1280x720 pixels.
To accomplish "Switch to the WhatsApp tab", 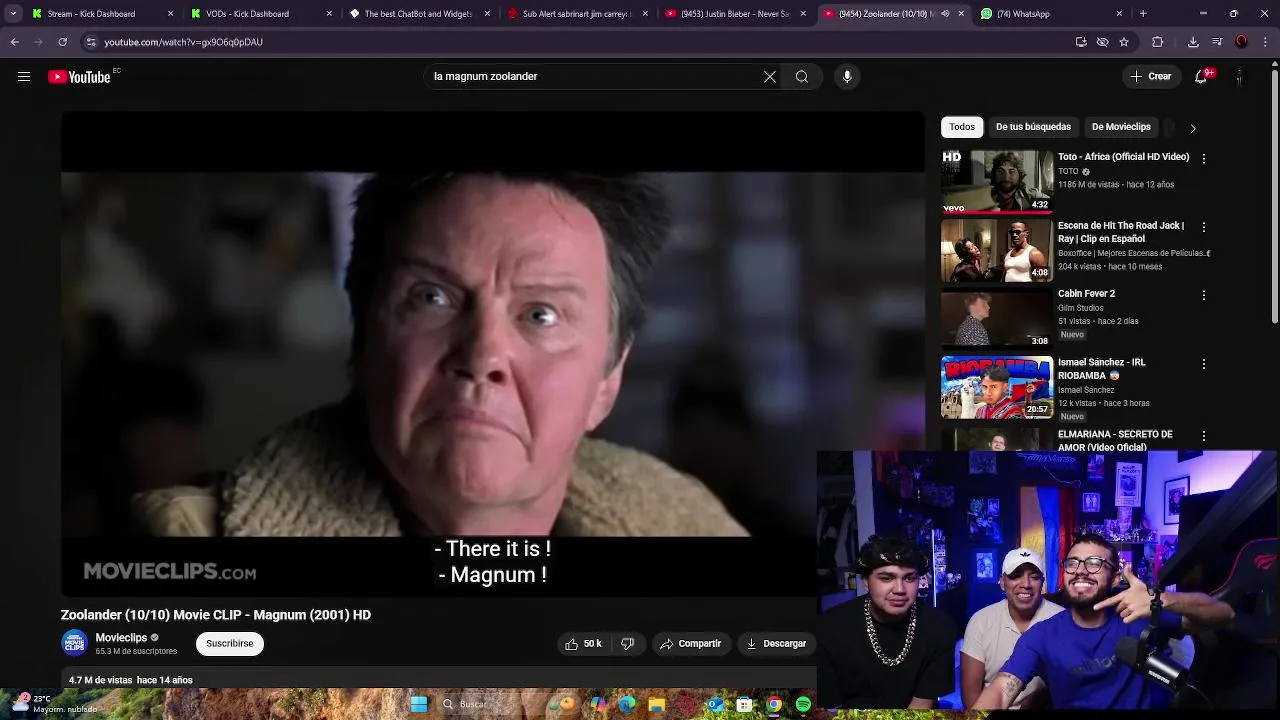I will pos(1050,14).
